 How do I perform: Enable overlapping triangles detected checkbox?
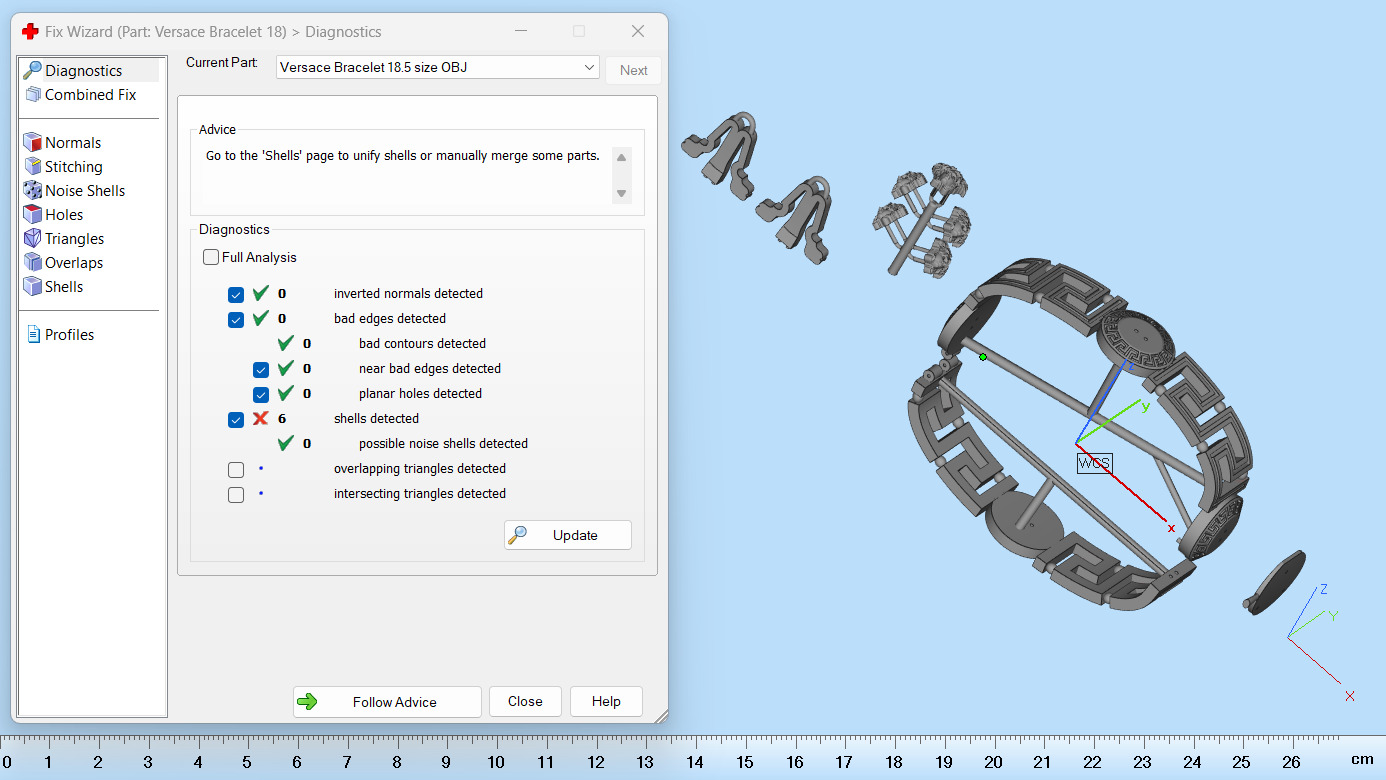(x=236, y=470)
